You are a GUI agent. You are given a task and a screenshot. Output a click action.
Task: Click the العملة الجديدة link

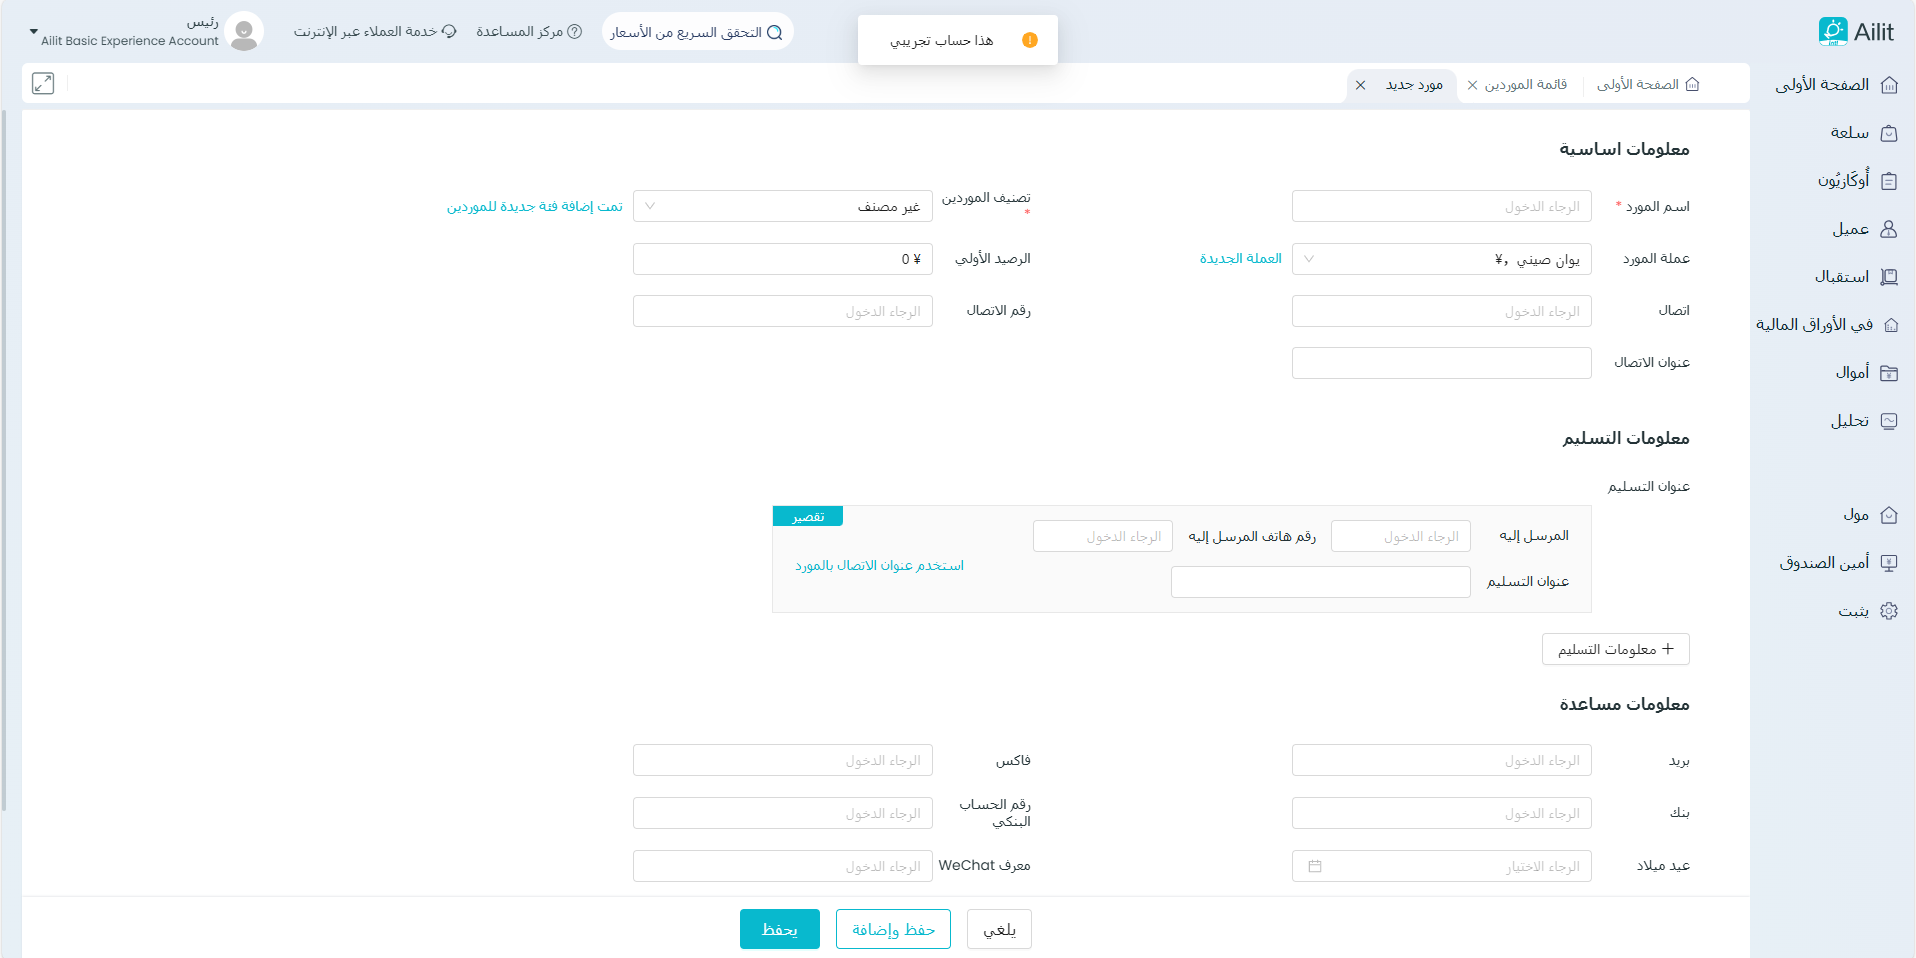pos(1240,259)
